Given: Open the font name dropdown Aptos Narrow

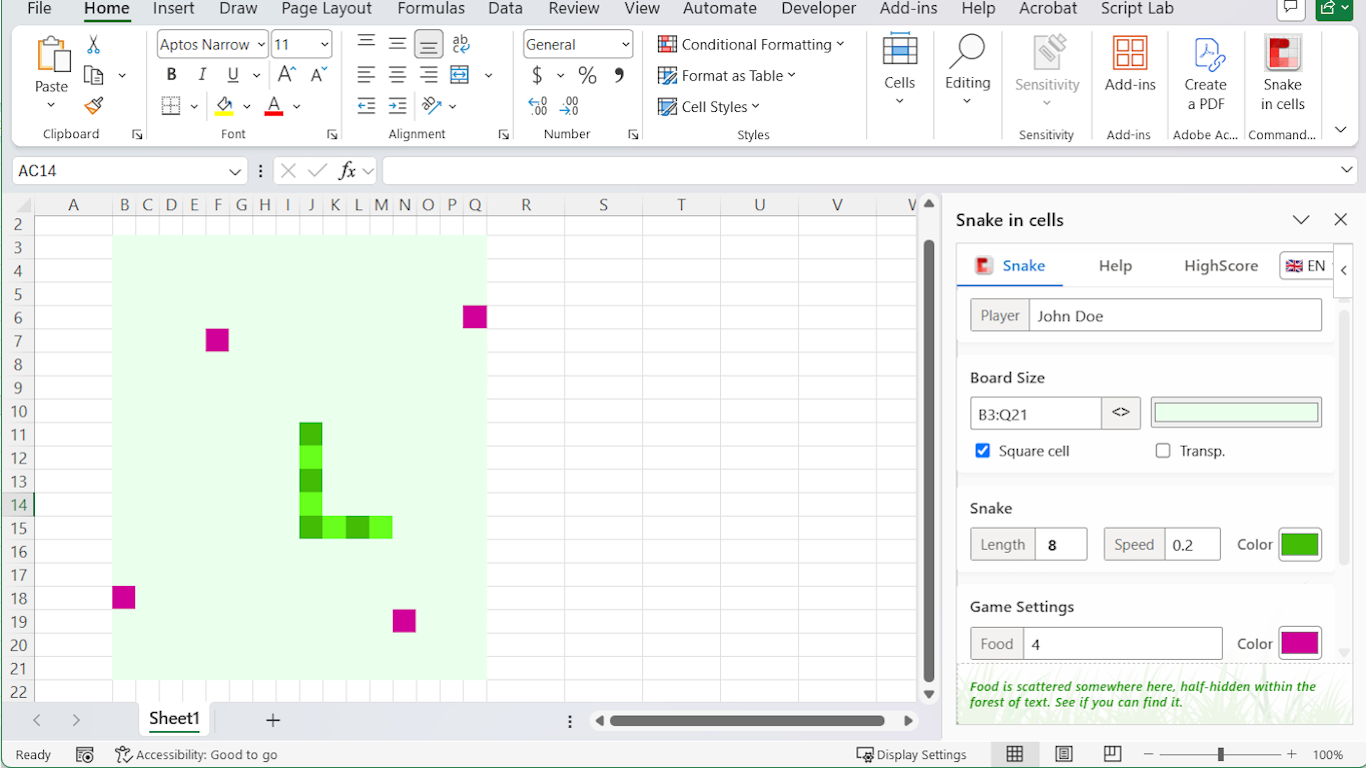Looking at the screenshot, I should pos(261,44).
